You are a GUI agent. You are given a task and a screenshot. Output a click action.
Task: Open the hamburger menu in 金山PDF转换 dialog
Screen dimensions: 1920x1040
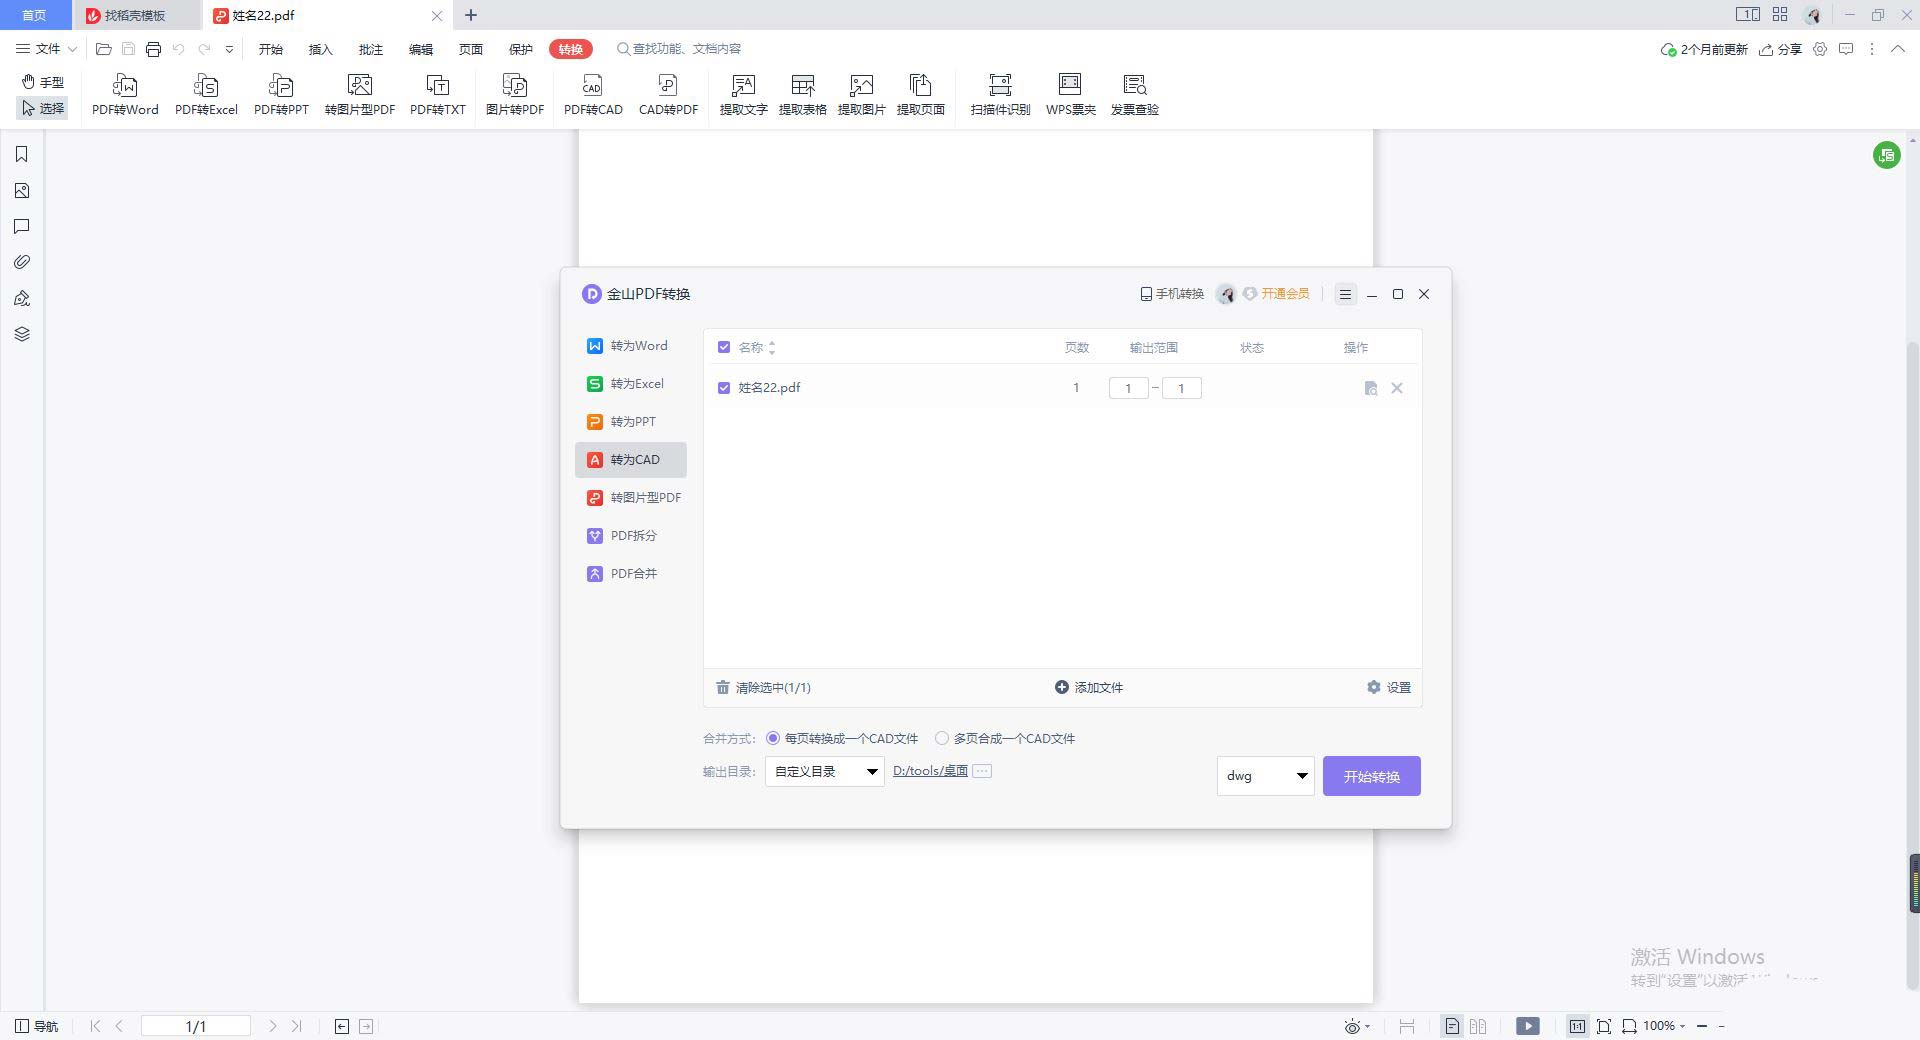[x=1345, y=294]
